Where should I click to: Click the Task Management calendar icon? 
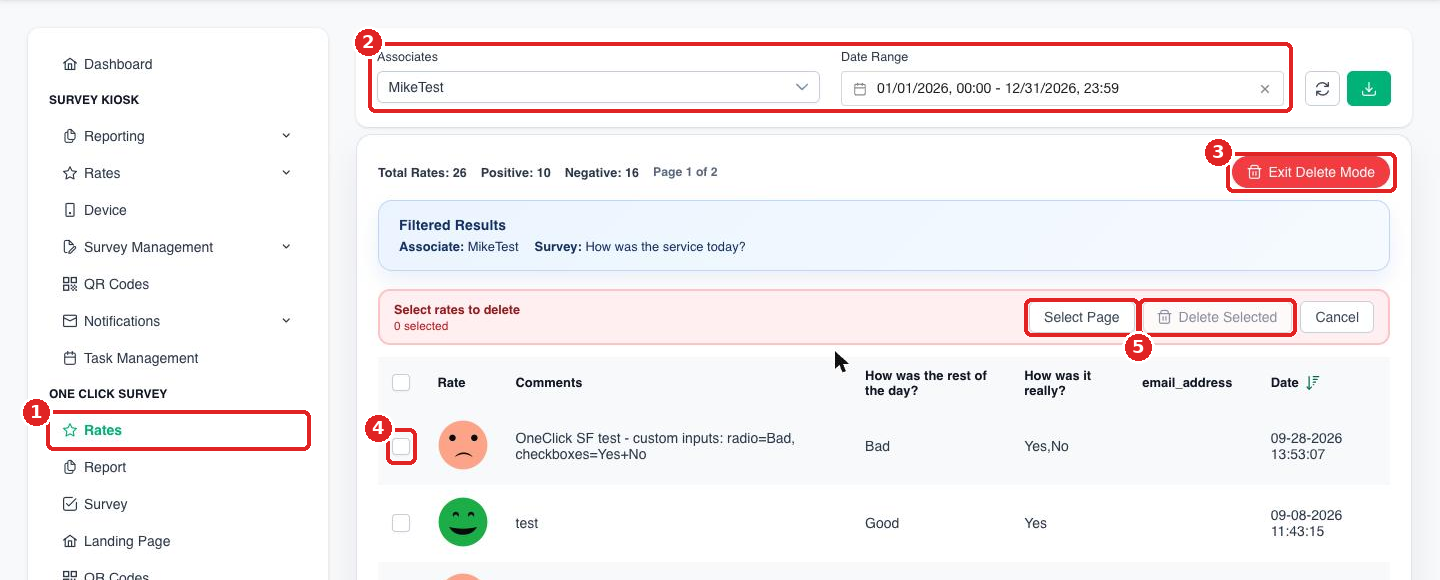pos(70,358)
